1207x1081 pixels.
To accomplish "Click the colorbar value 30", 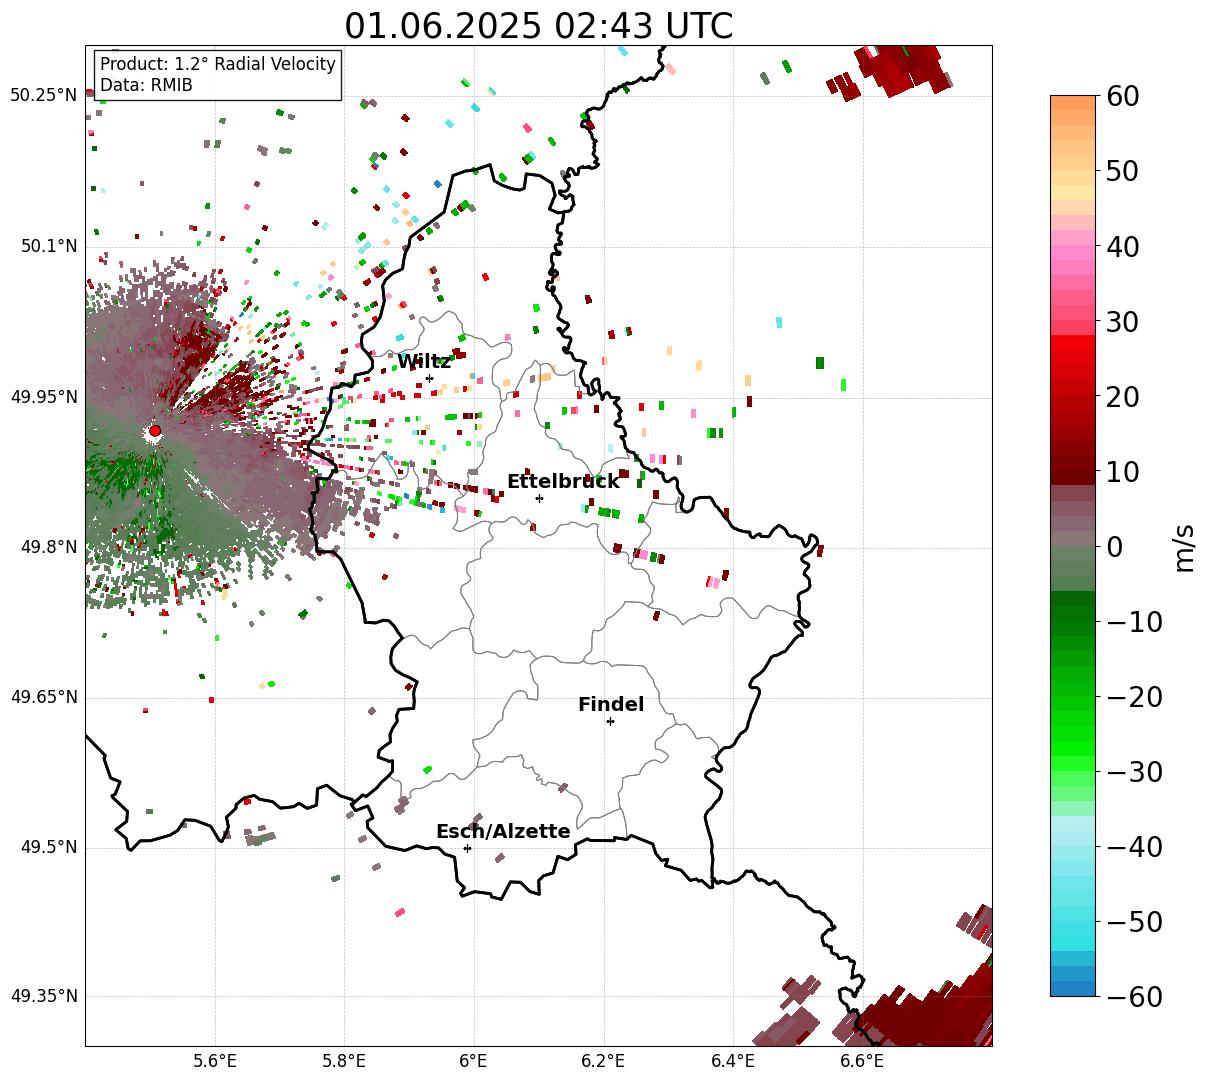I will coord(1123,322).
